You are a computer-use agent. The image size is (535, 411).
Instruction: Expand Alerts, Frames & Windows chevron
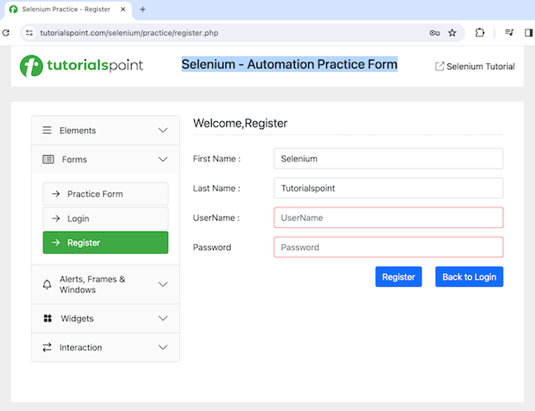point(163,284)
